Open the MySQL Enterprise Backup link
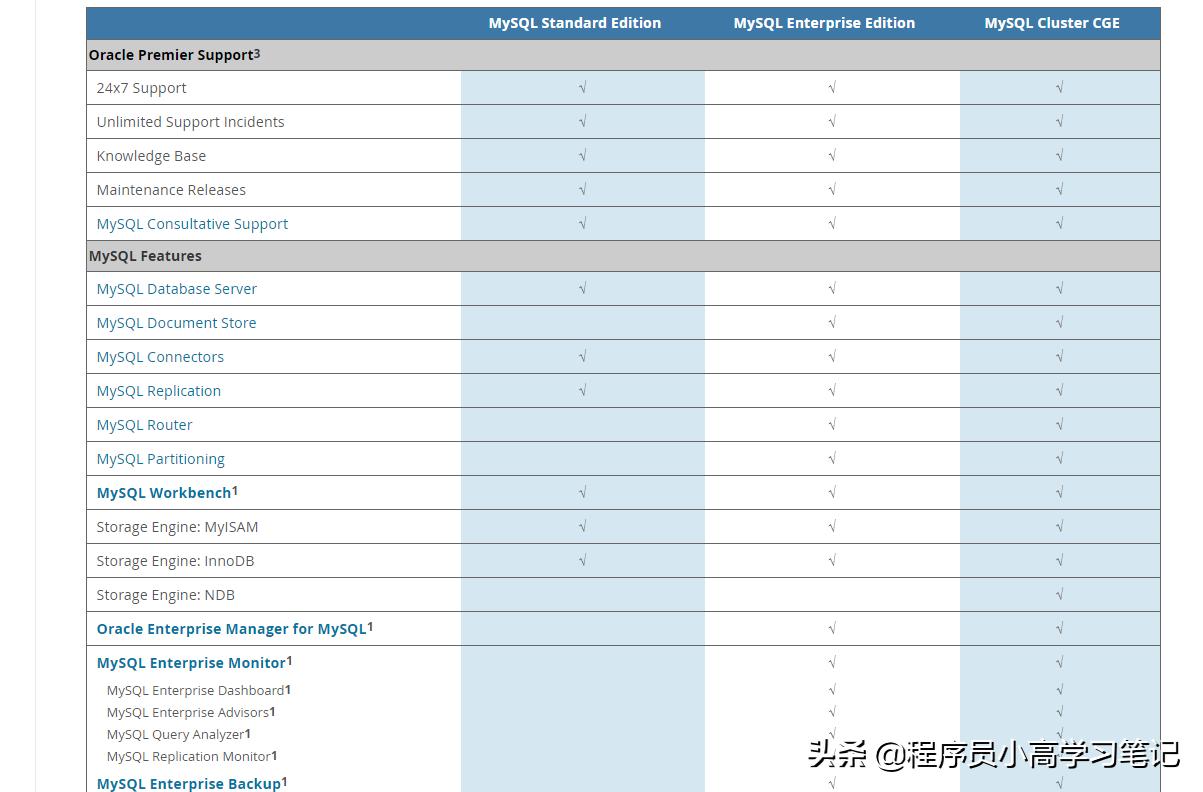Viewport: 1203px width, 792px height. coord(189,784)
